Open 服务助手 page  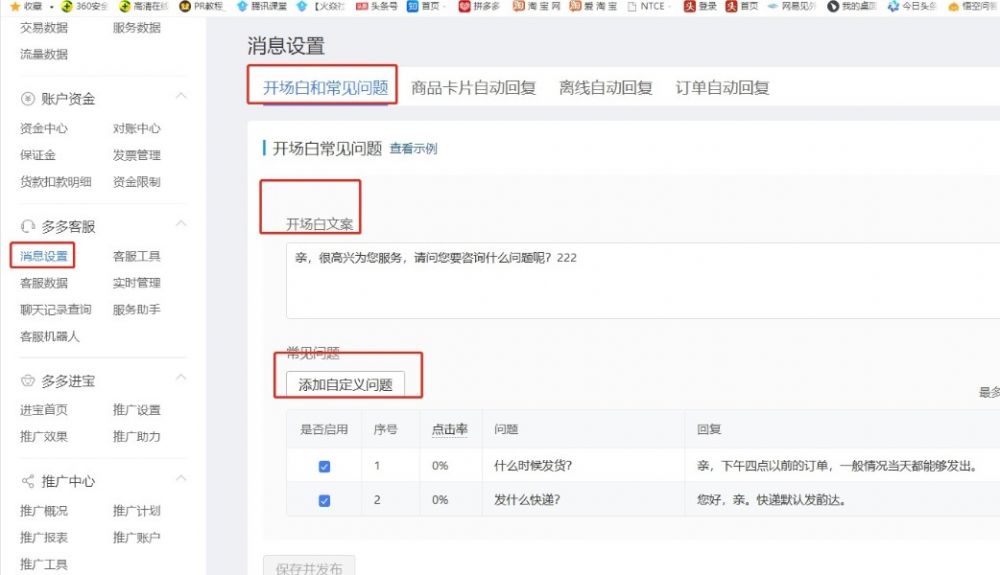pos(136,309)
